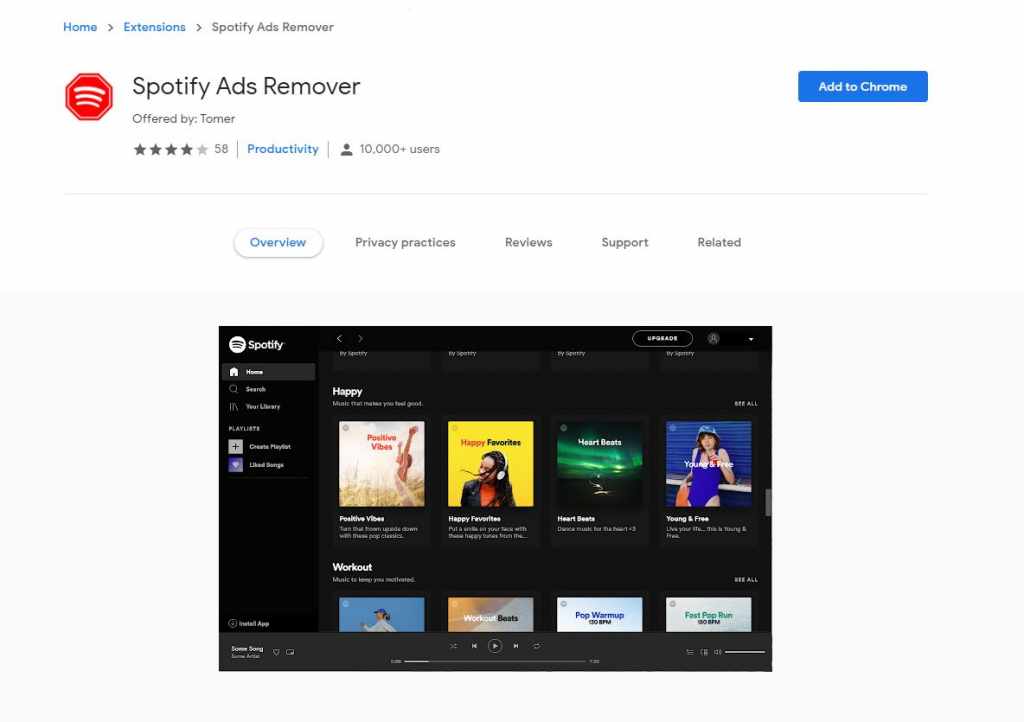Click the song progress bar
Screen dimensions: 1024x722
coord(495,661)
